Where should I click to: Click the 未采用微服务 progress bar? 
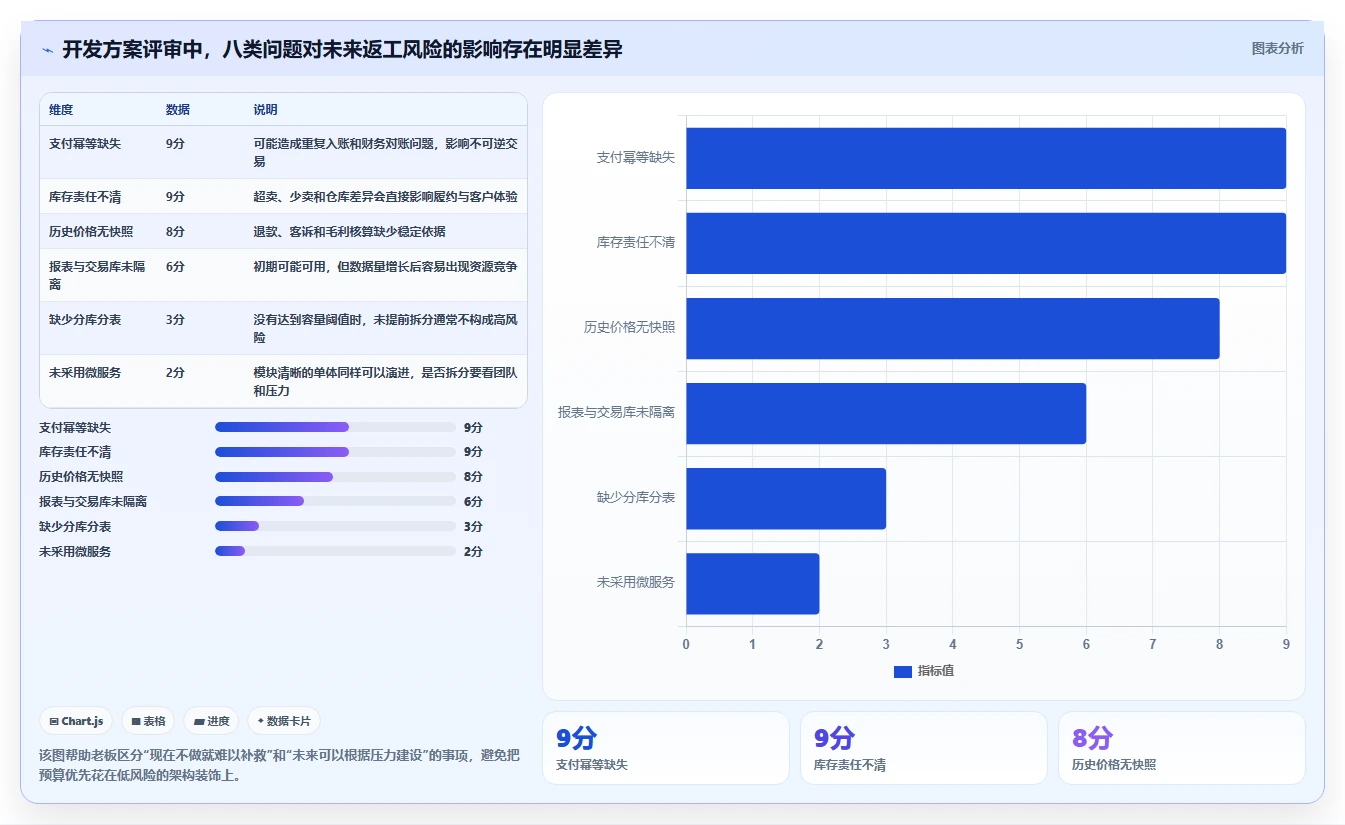[335, 551]
